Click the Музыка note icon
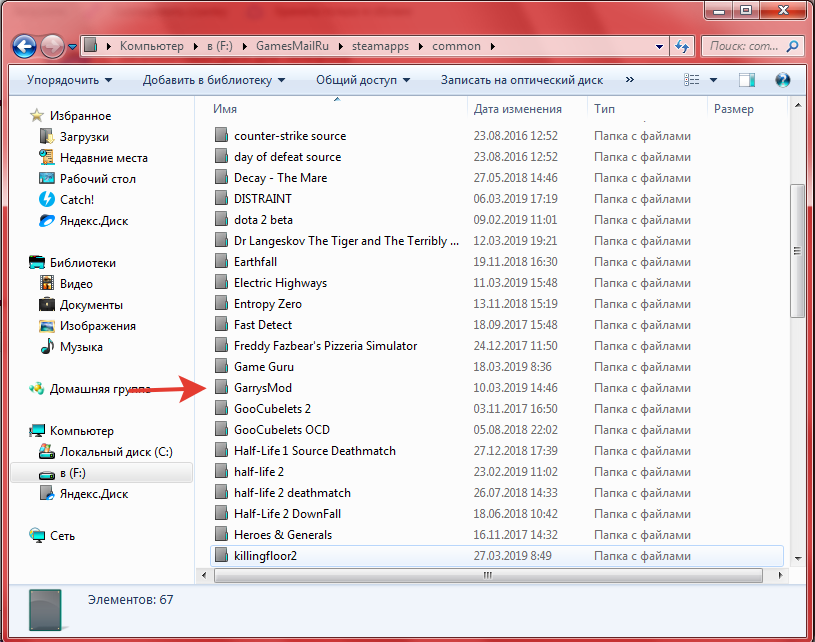The height and width of the screenshot is (642, 815). (47, 346)
